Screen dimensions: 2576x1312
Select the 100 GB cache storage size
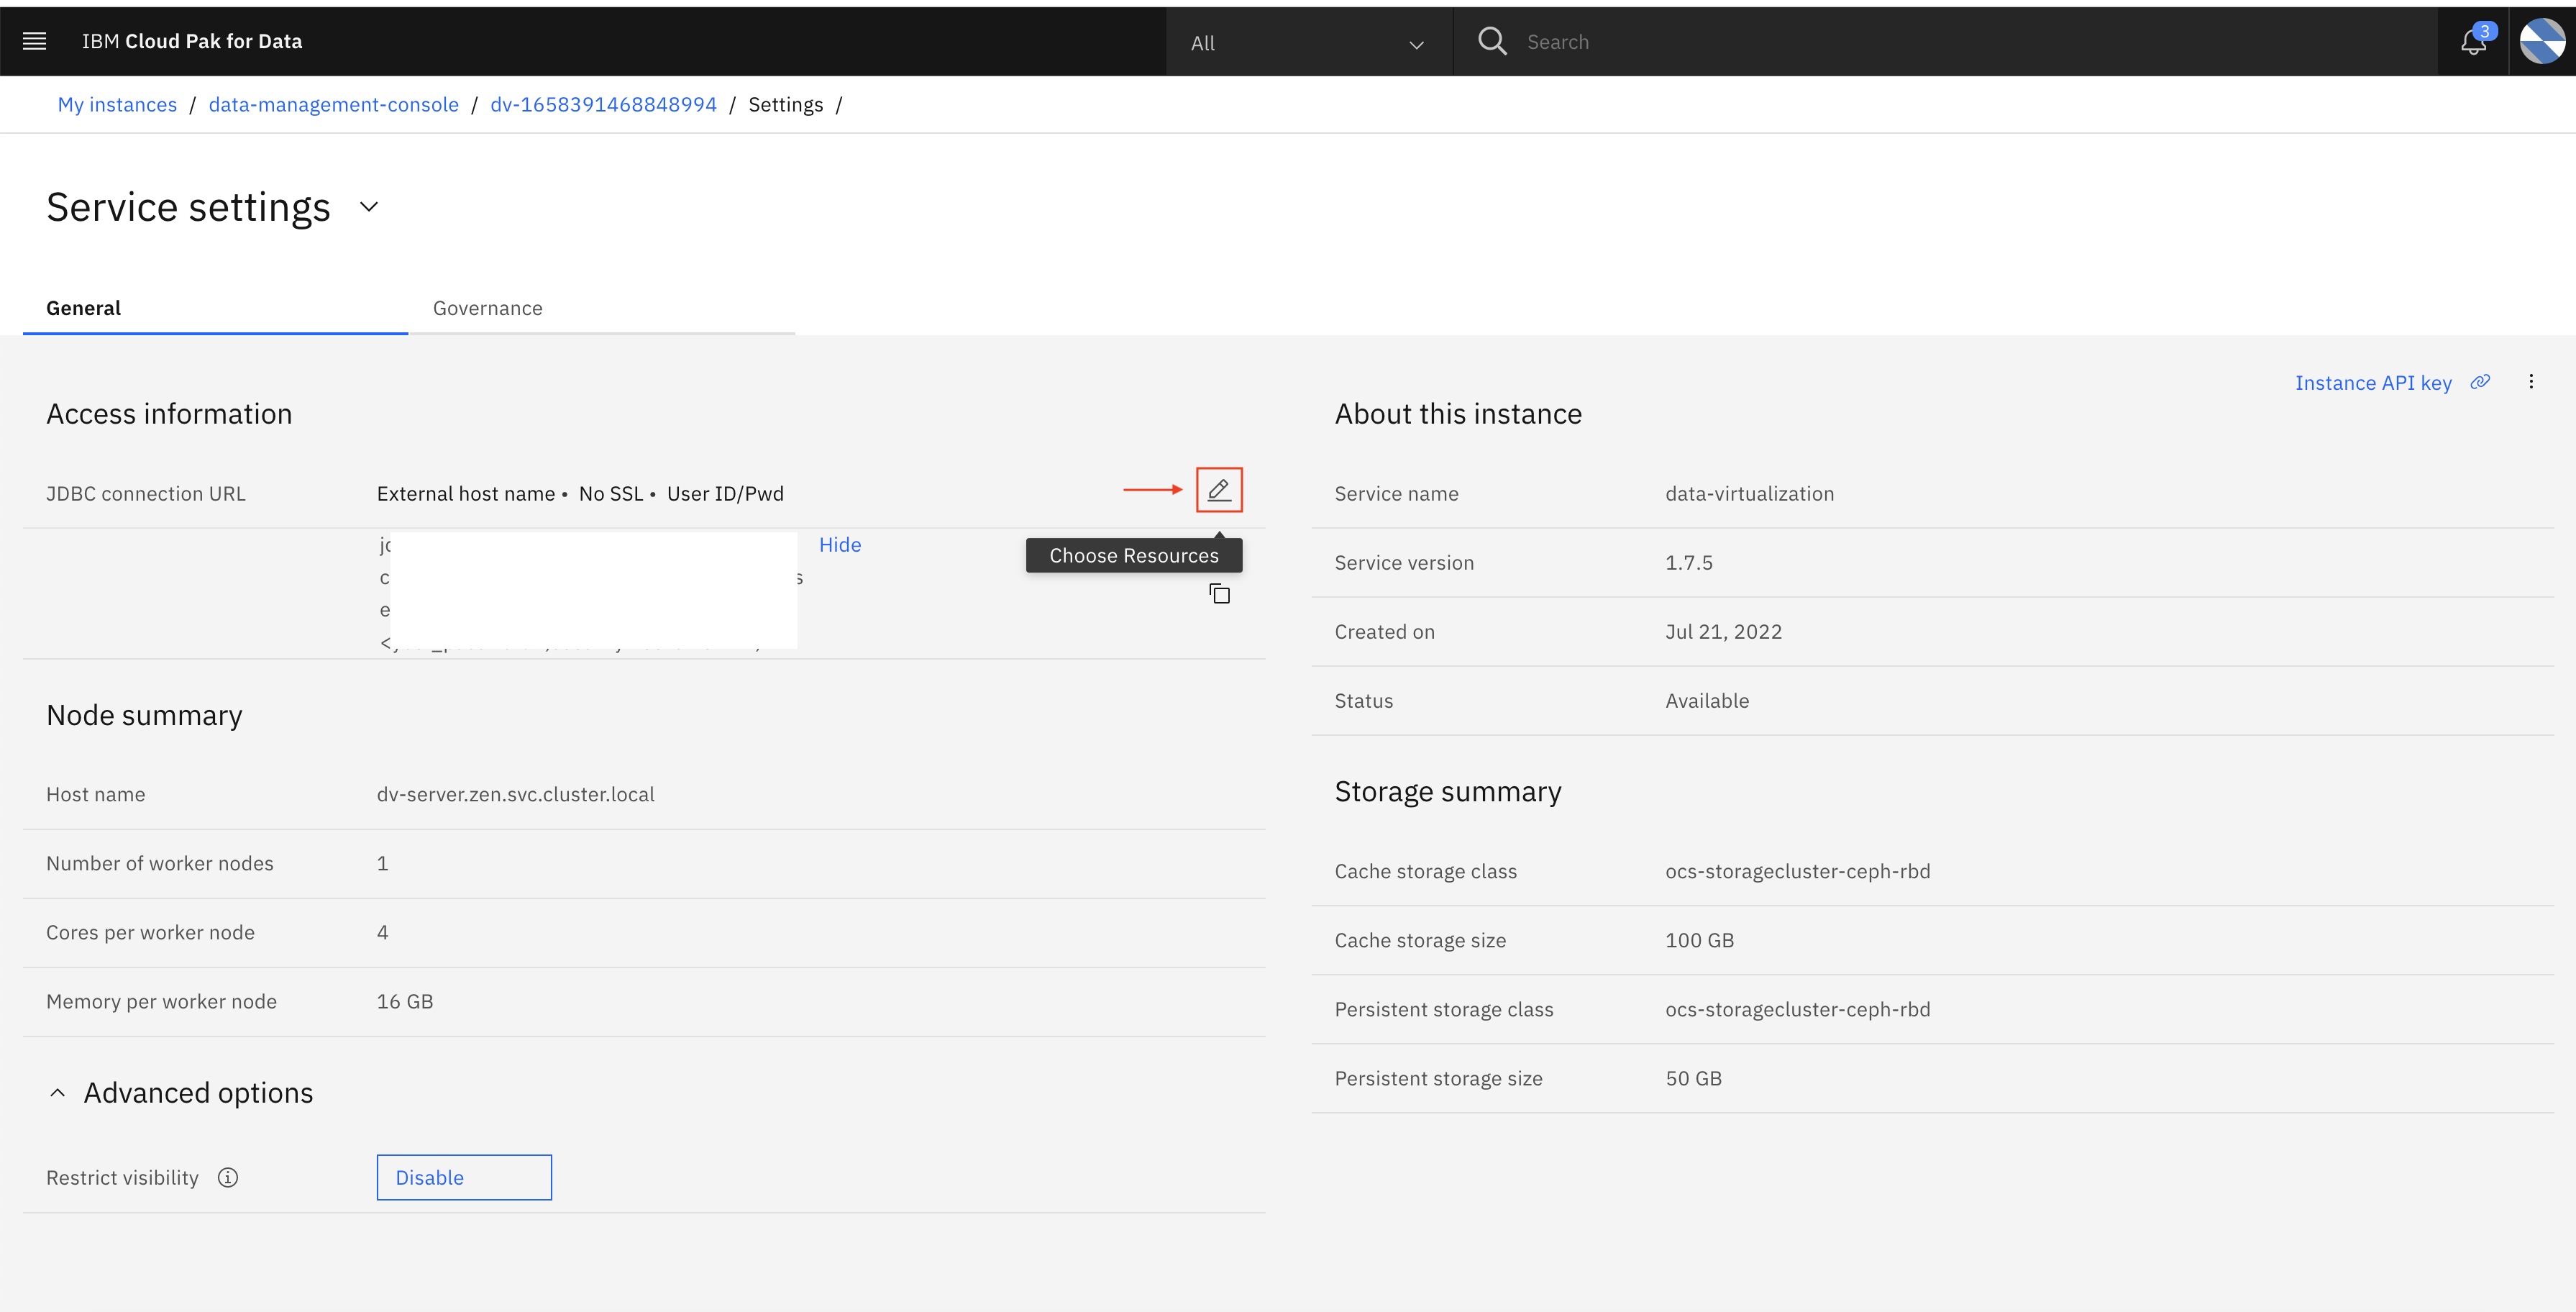pos(1699,940)
